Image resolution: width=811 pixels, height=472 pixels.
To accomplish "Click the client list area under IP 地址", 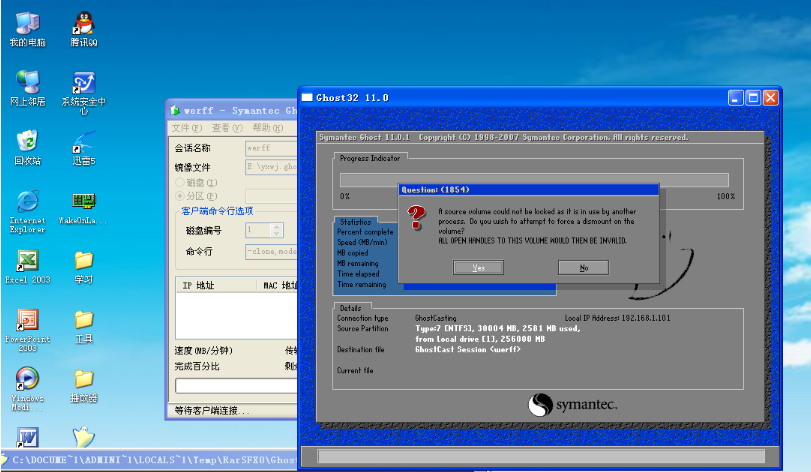I will coord(237,315).
